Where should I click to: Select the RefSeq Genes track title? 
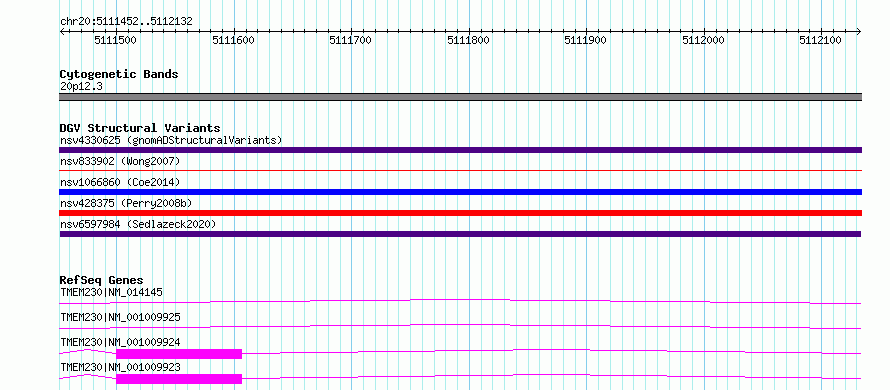tap(101, 280)
